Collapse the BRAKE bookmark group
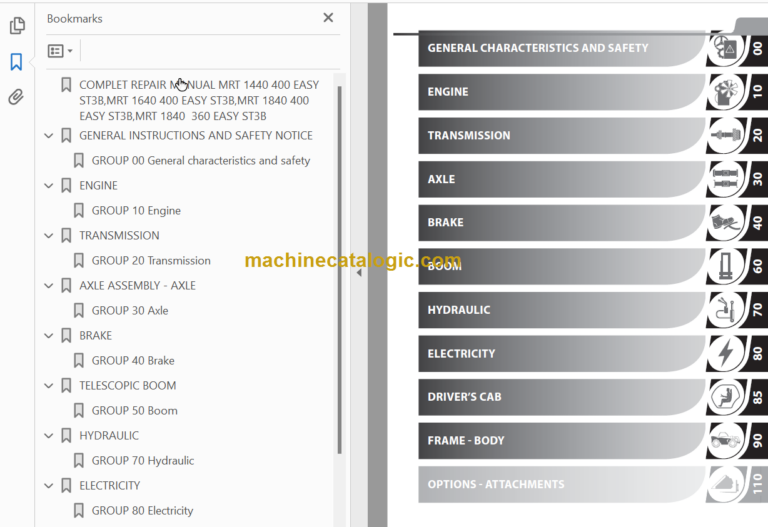This screenshot has width=768, height=527. (x=48, y=335)
